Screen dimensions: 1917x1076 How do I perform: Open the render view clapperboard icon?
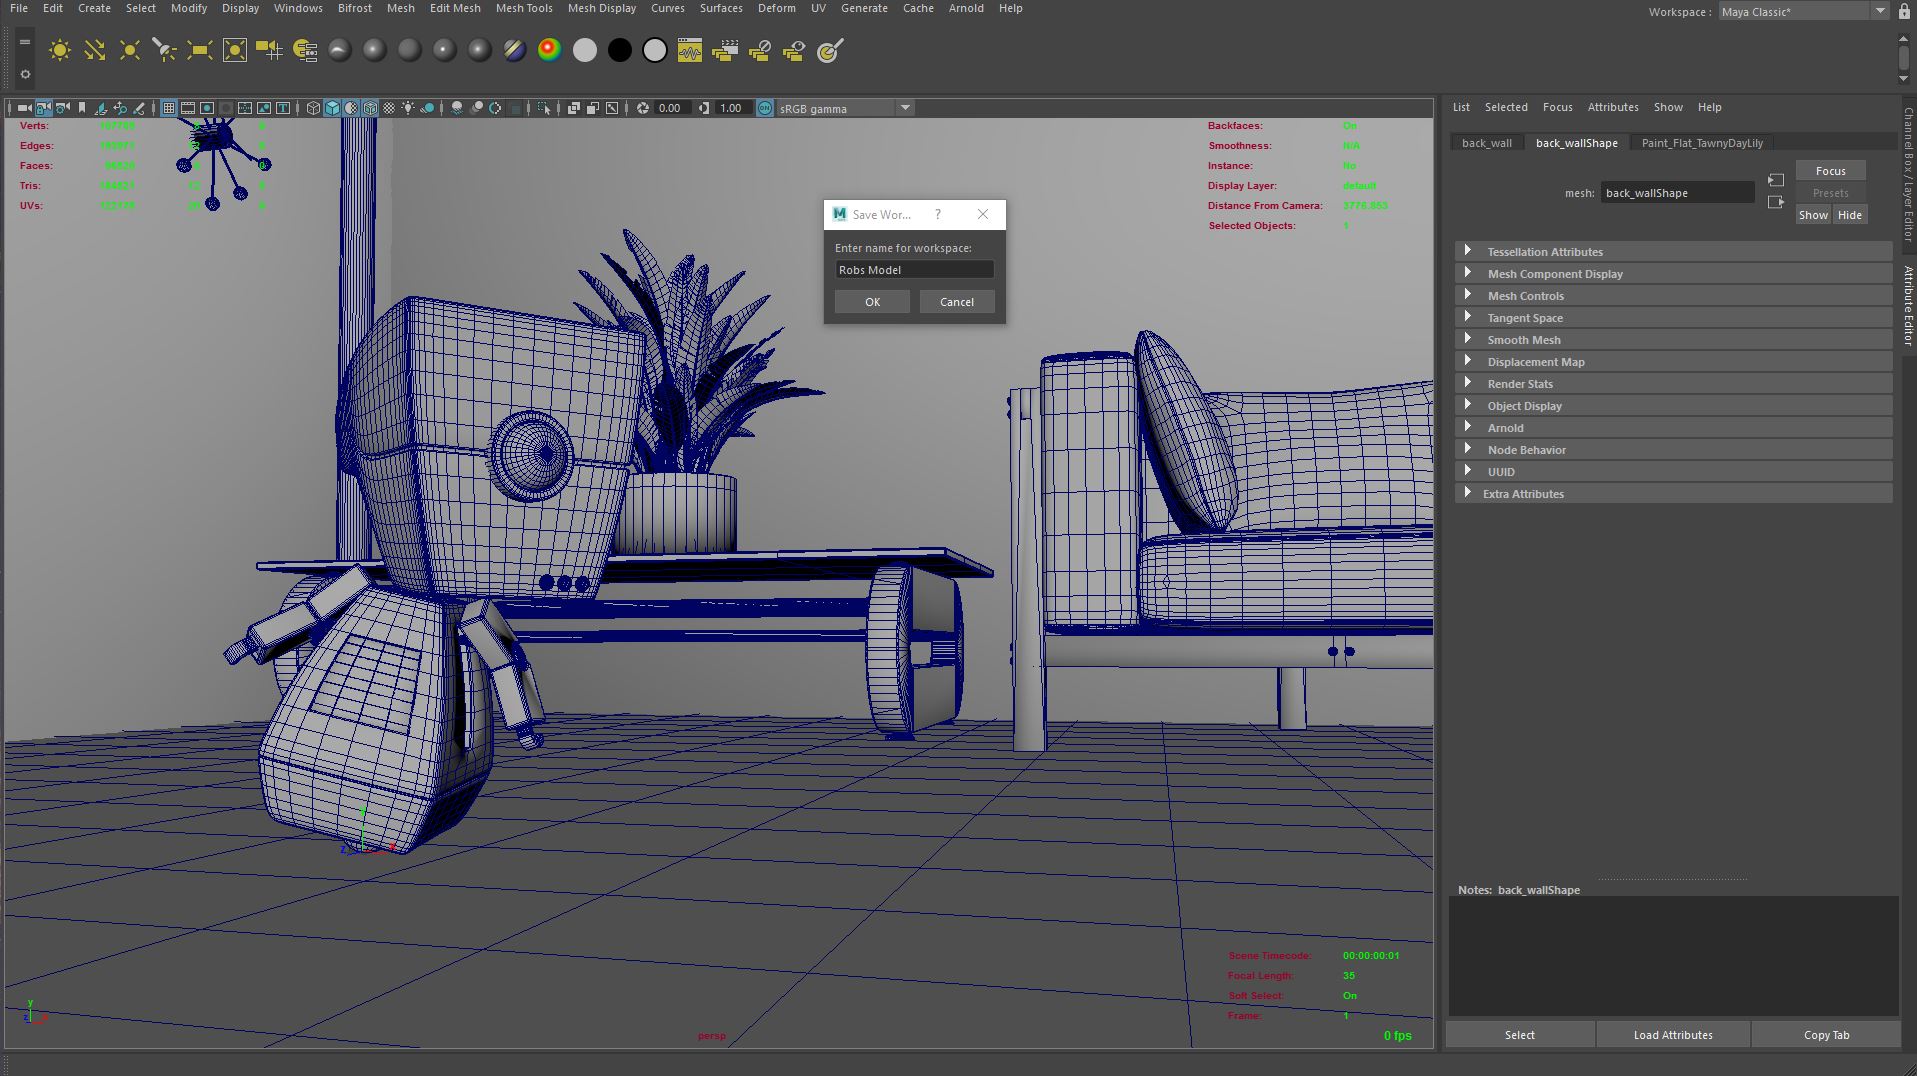click(x=725, y=51)
